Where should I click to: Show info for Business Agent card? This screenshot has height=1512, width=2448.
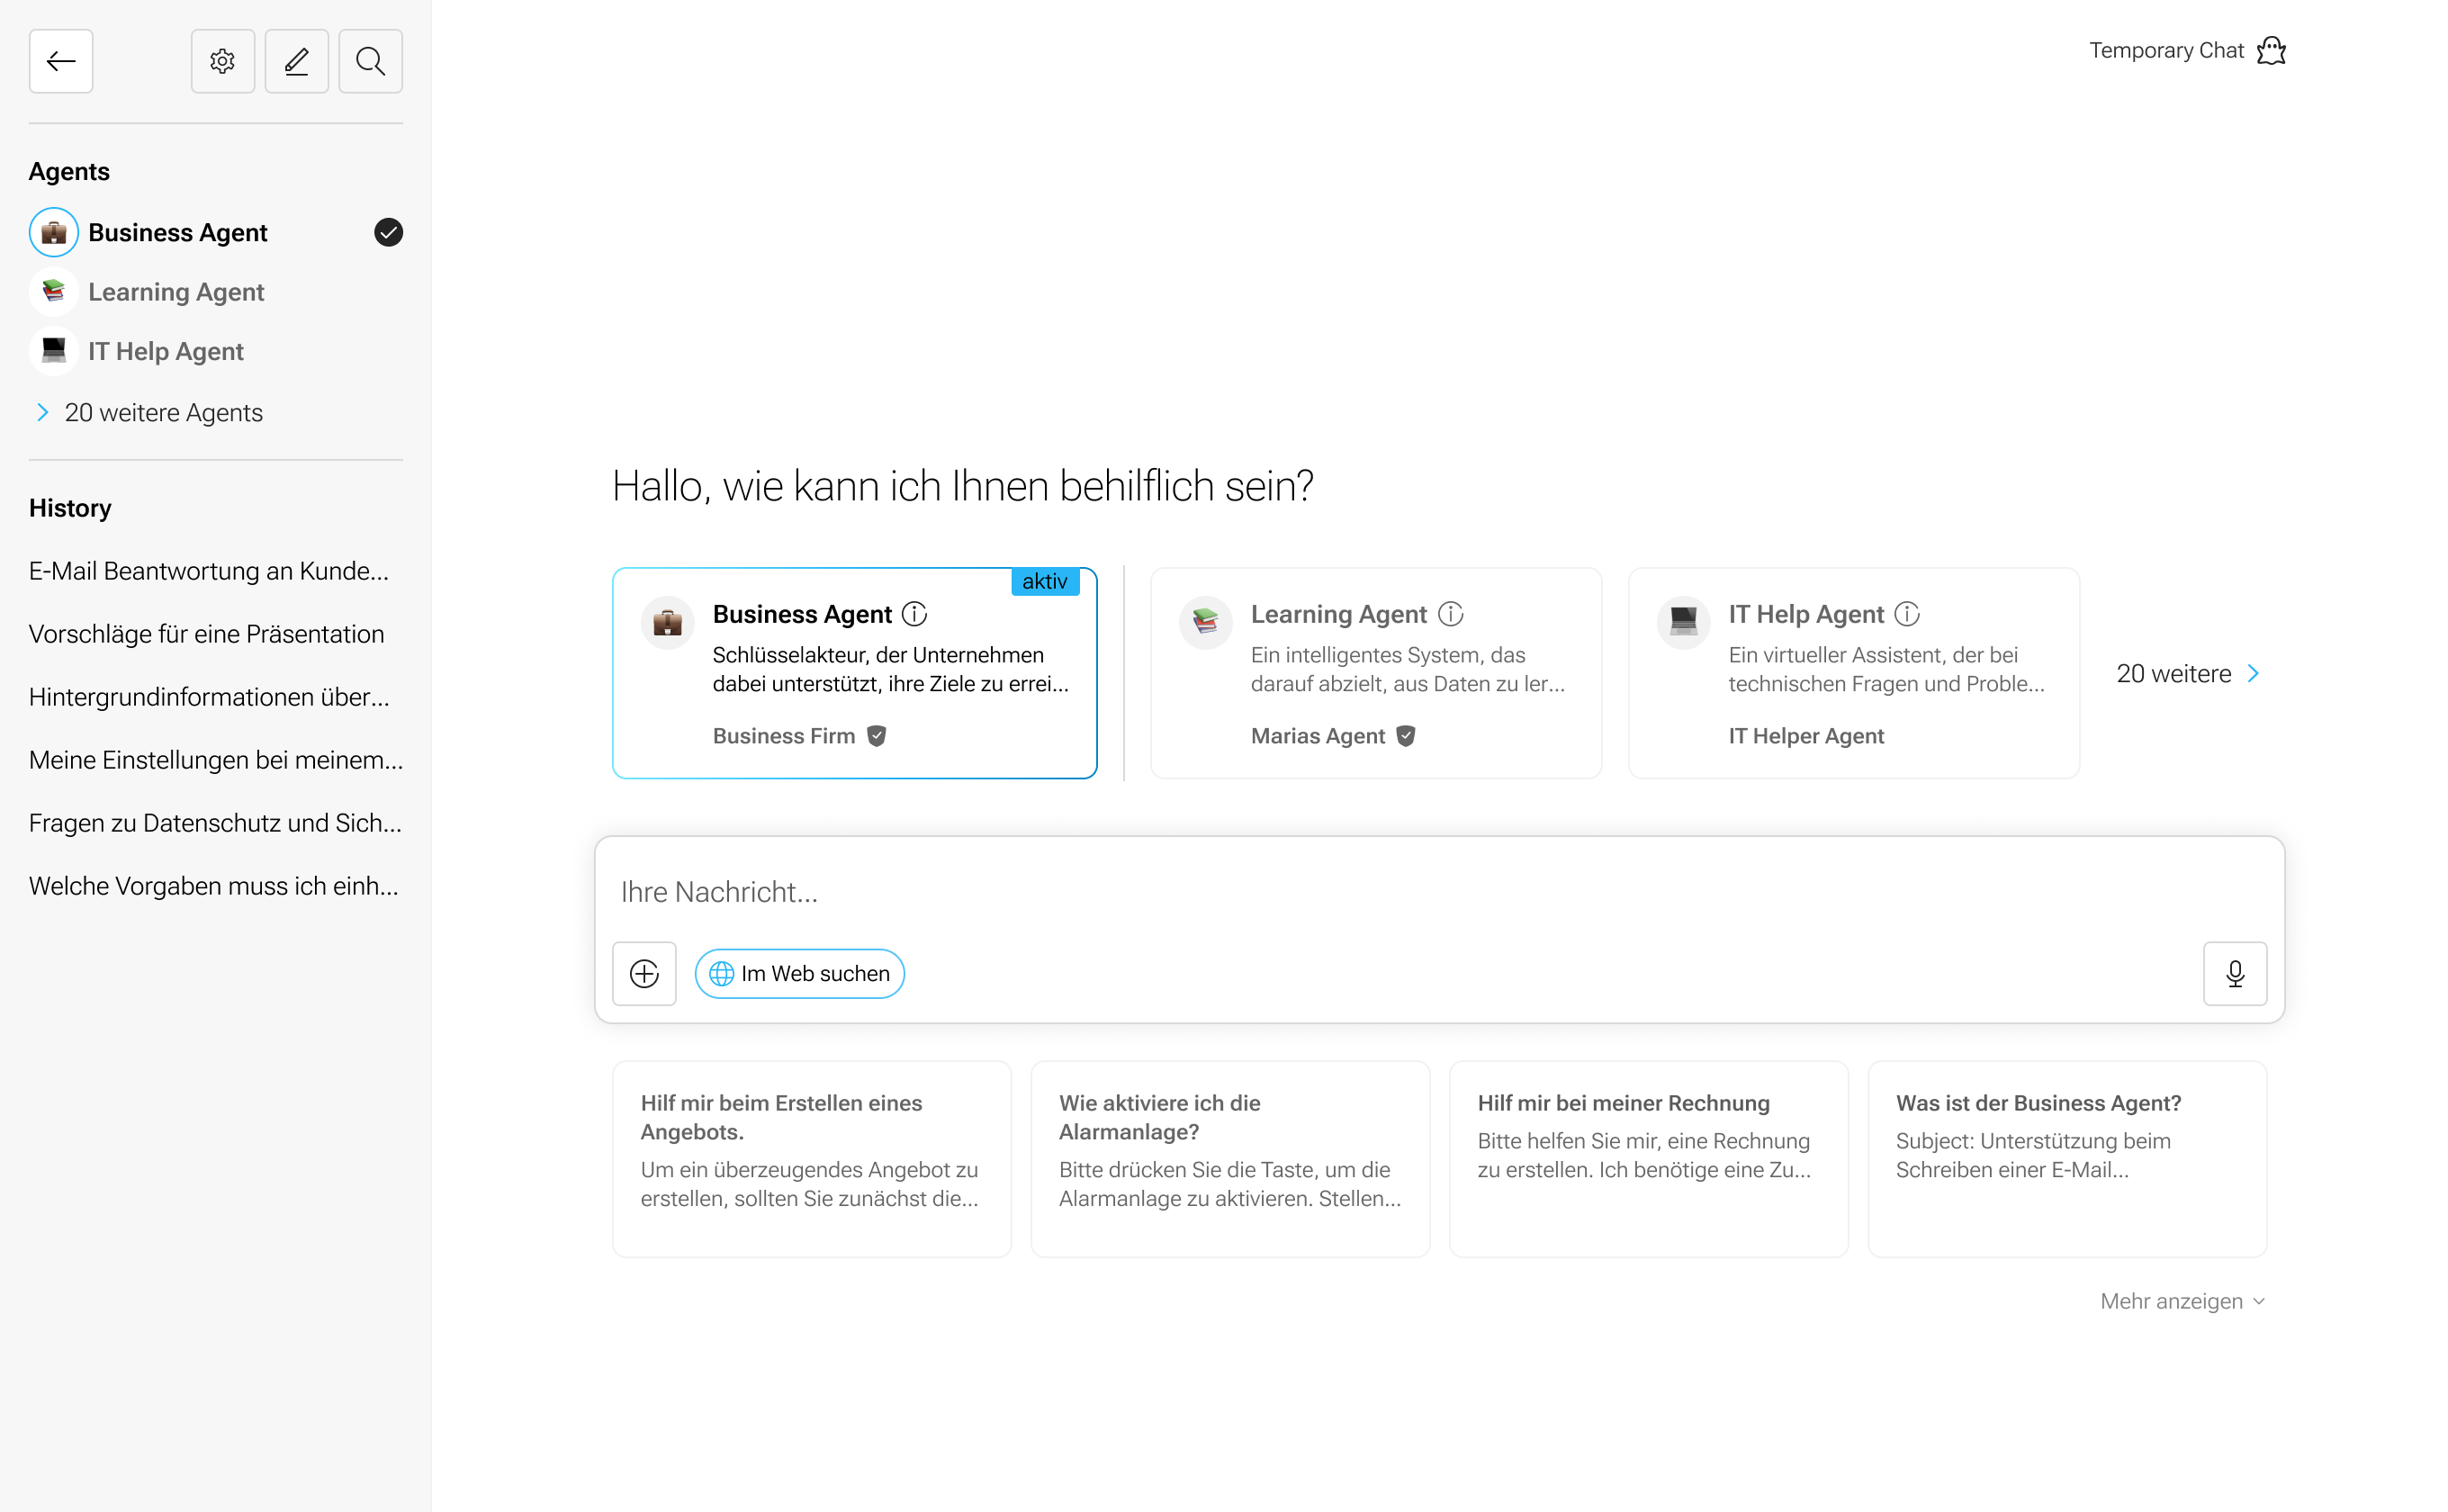tap(915, 614)
